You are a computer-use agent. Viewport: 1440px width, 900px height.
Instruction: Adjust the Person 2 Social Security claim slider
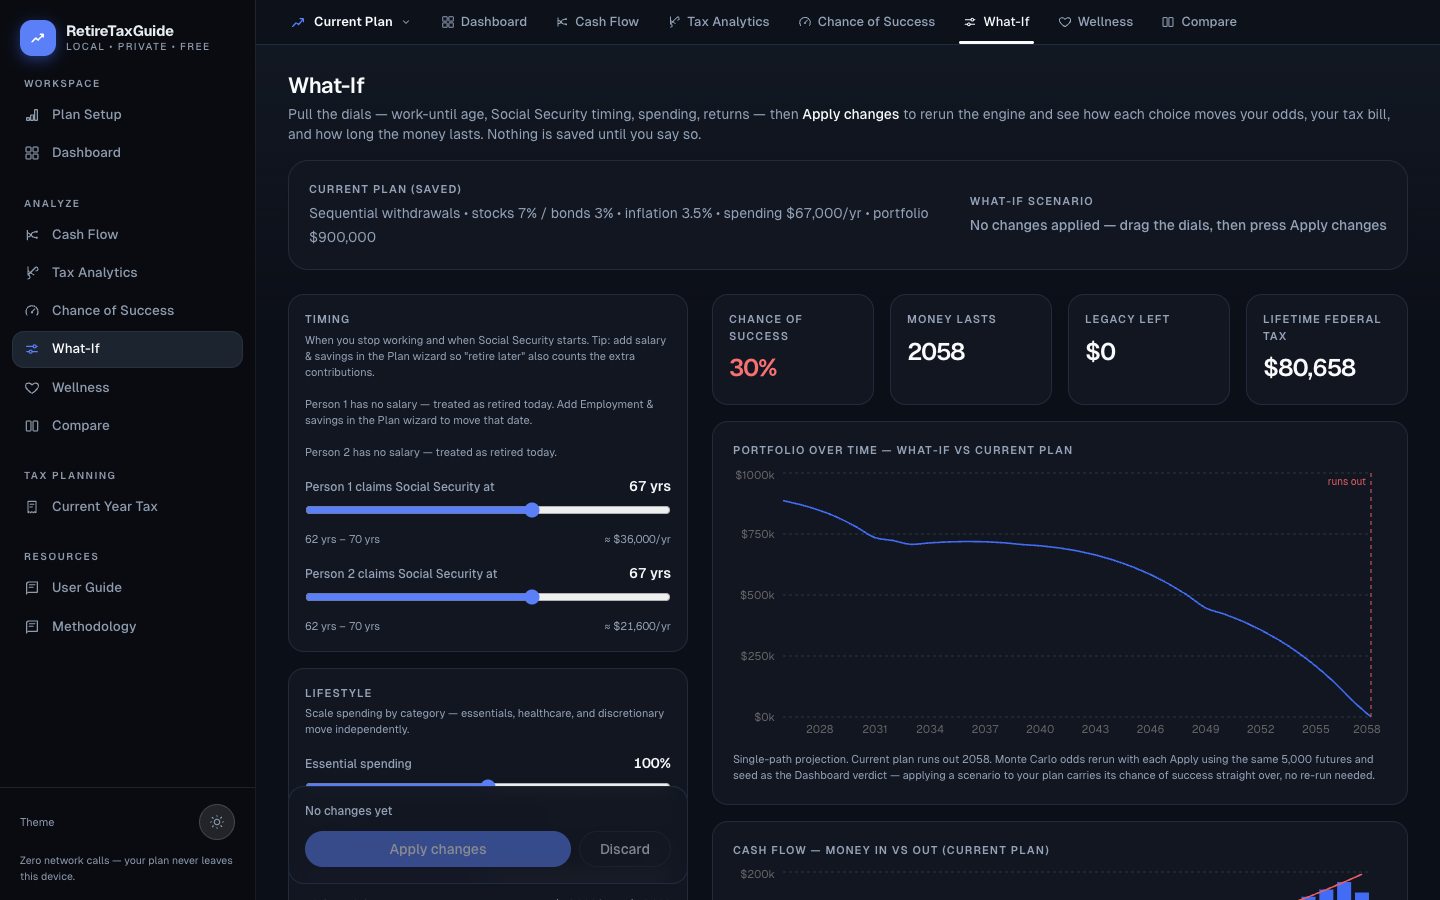488,597
